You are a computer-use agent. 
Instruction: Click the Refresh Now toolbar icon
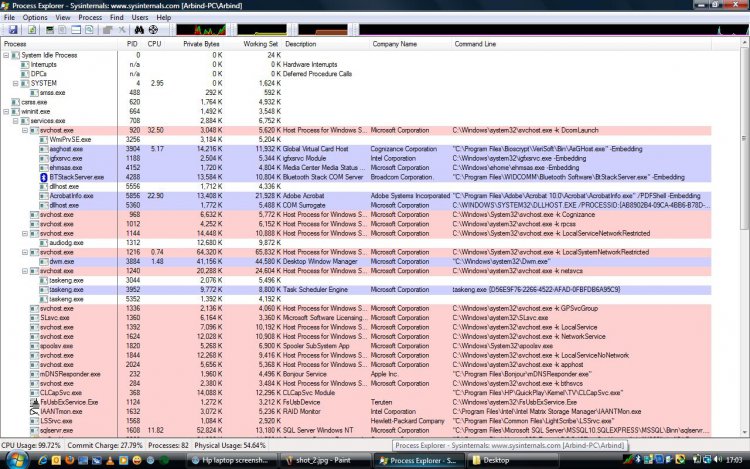(32, 30)
